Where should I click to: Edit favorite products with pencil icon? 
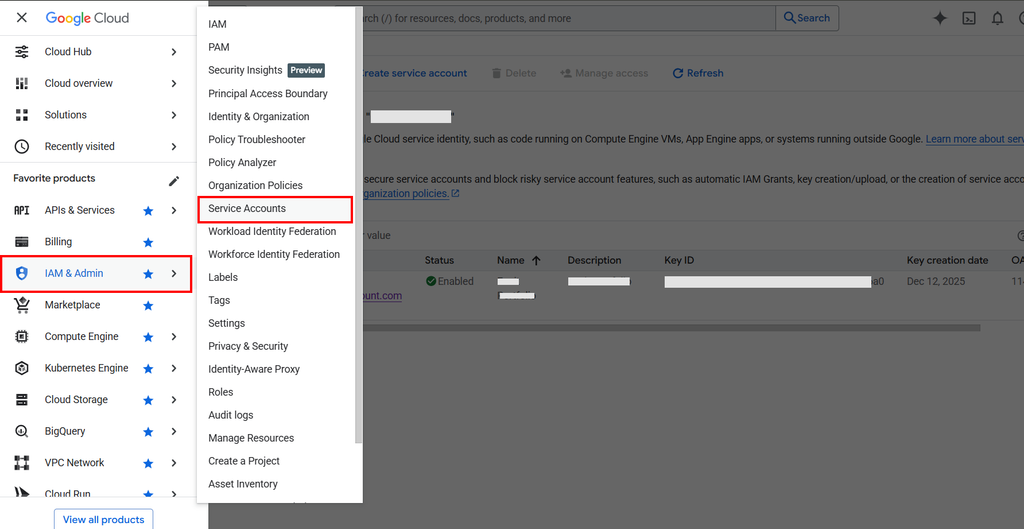[174, 181]
